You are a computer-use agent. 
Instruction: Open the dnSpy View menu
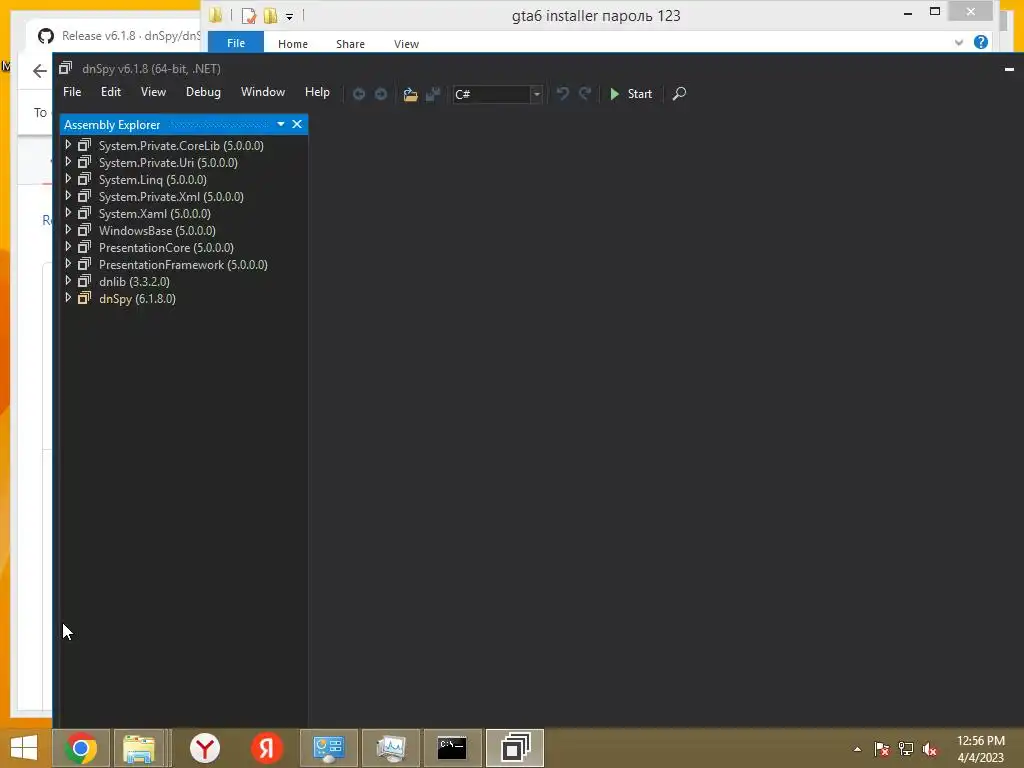[x=153, y=92]
